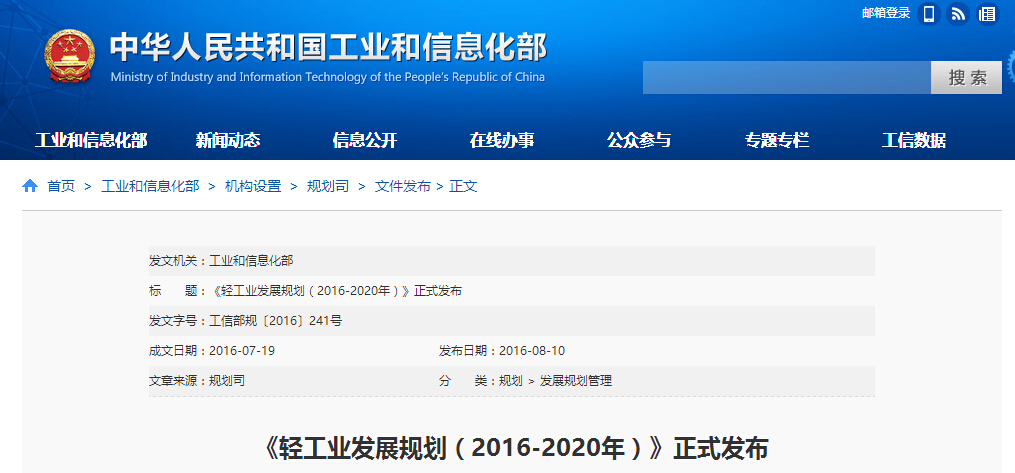
Task: Open the 公众参与 navigation menu
Action: [x=639, y=140]
